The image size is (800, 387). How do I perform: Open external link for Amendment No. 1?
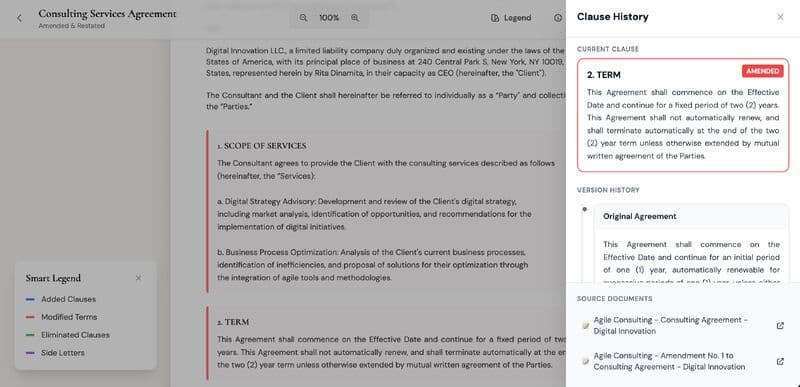[x=780, y=361]
